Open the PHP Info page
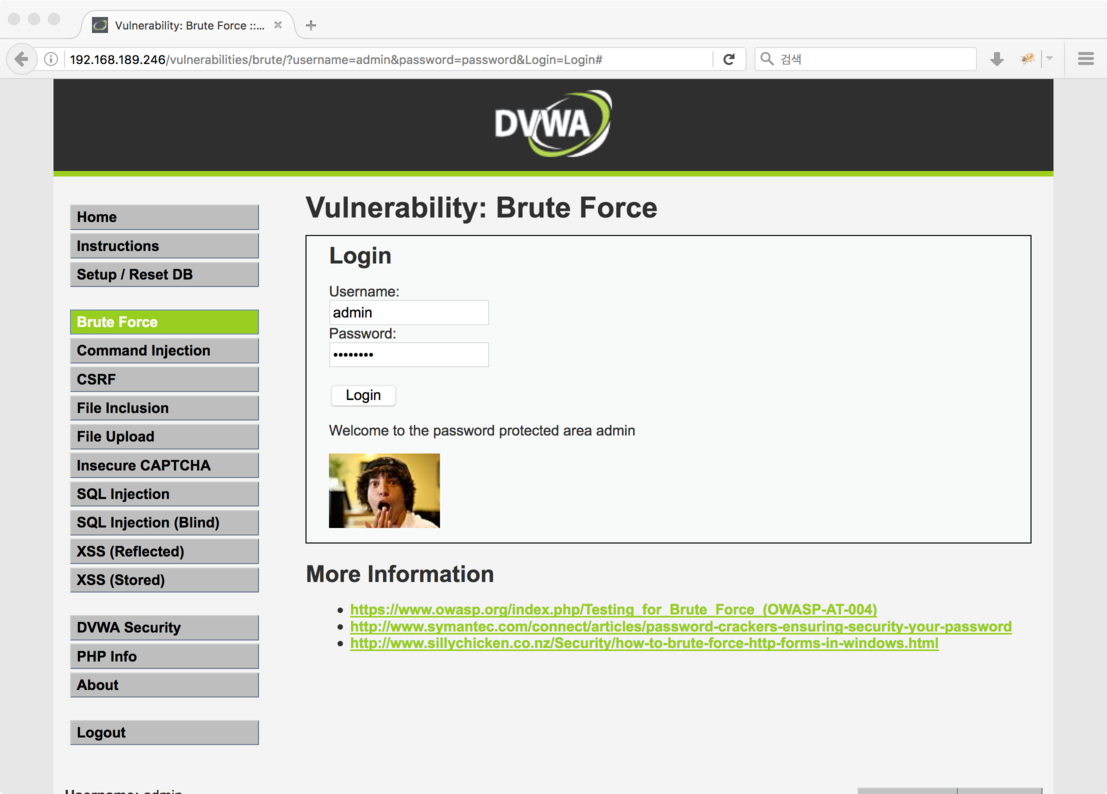Screen dimensions: 1107x794 pos(164,656)
